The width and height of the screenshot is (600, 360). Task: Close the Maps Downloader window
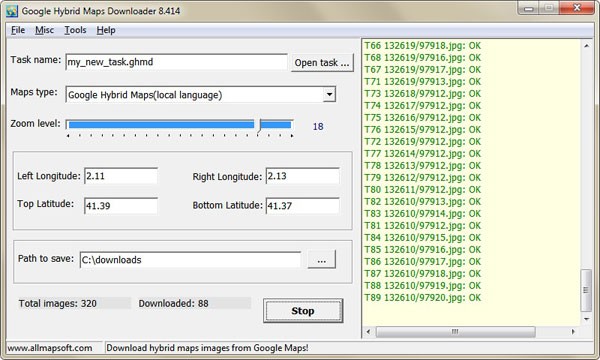(x=577, y=8)
